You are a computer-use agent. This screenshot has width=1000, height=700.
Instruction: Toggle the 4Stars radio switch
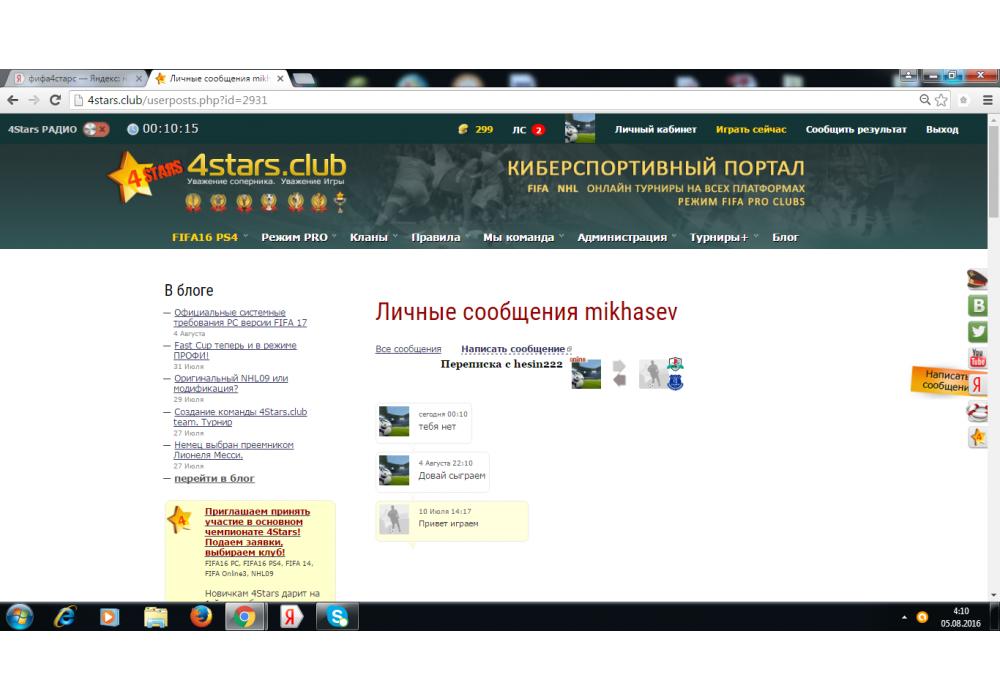97,129
